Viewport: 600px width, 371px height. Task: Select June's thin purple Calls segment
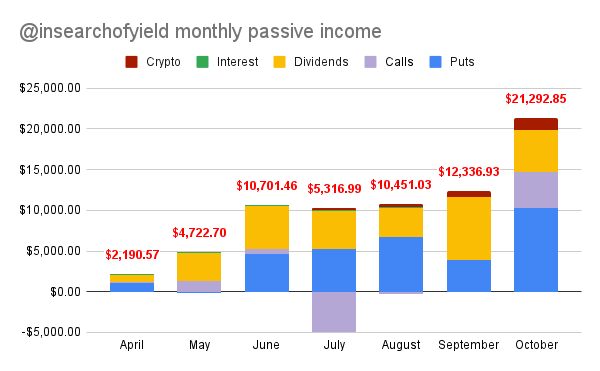pyautogui.click(x=267, y=252)
